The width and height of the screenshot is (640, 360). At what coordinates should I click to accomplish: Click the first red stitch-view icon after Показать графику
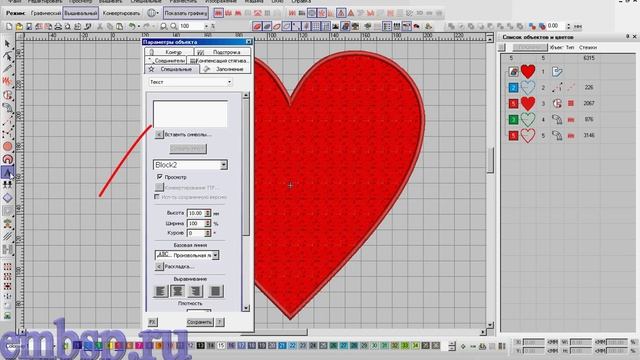pos(218,13)
